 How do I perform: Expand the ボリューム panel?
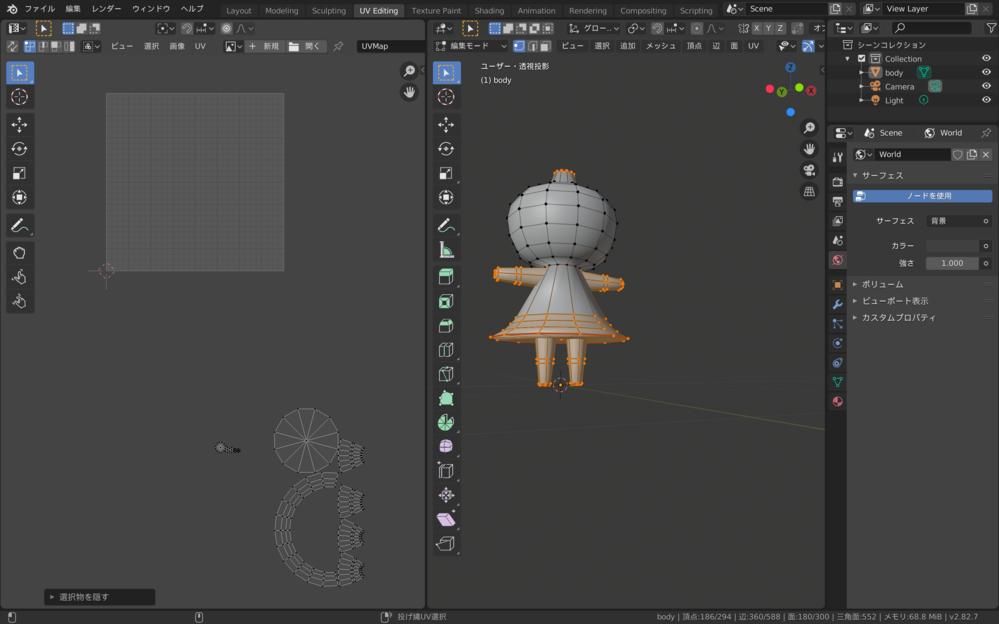pyautogui.click(x=881, y=284)
